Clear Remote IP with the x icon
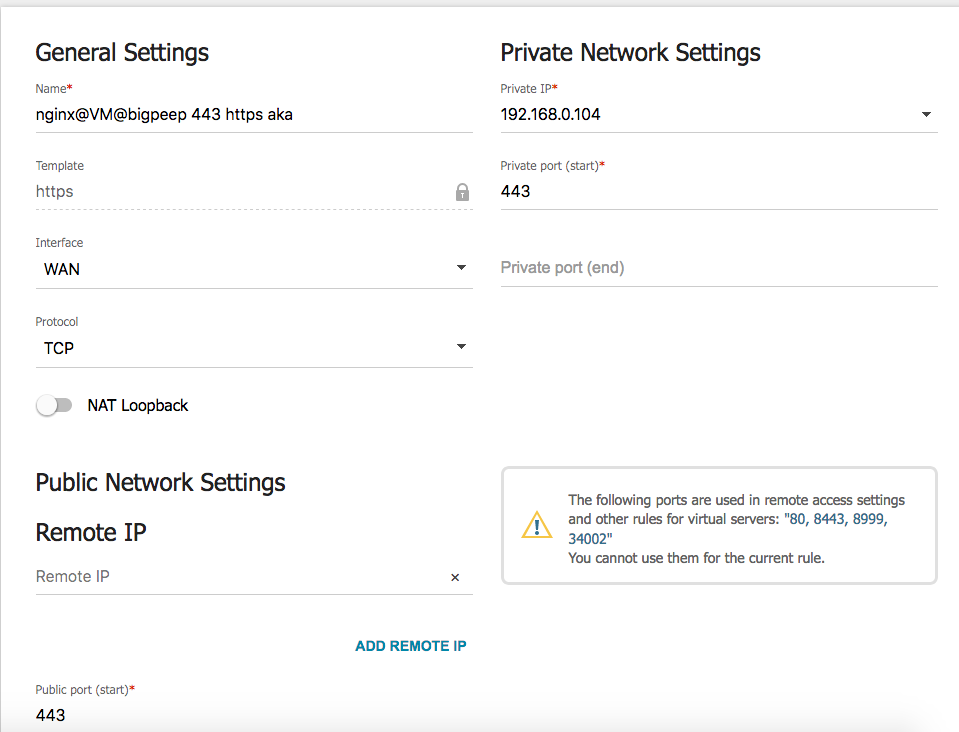Screen dimensions: 959x732 coord(455,577)
